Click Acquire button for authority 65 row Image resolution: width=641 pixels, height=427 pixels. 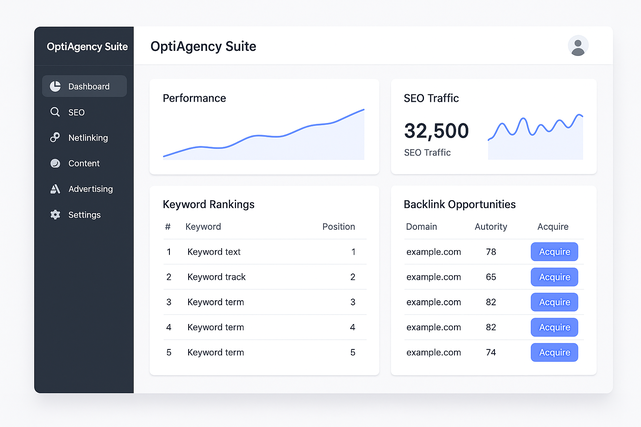554,277
